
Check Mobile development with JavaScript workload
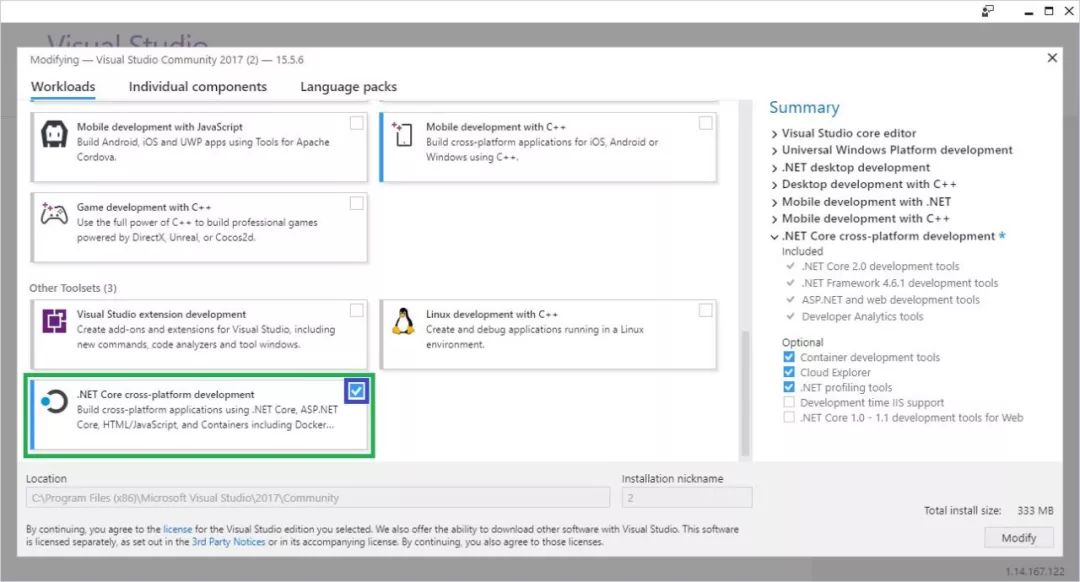point(356,123)
